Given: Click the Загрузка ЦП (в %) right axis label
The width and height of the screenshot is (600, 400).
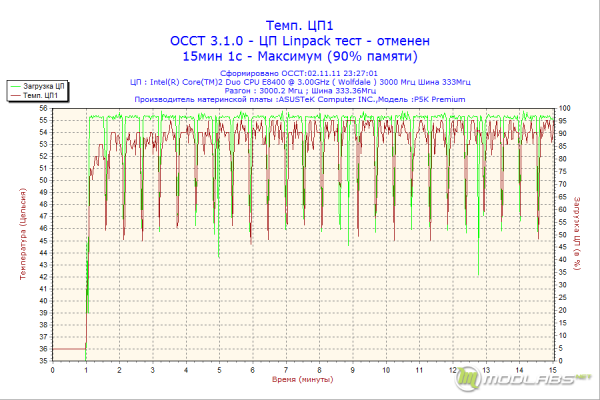Looking at the screenshot, I should (x=577, y=233).
